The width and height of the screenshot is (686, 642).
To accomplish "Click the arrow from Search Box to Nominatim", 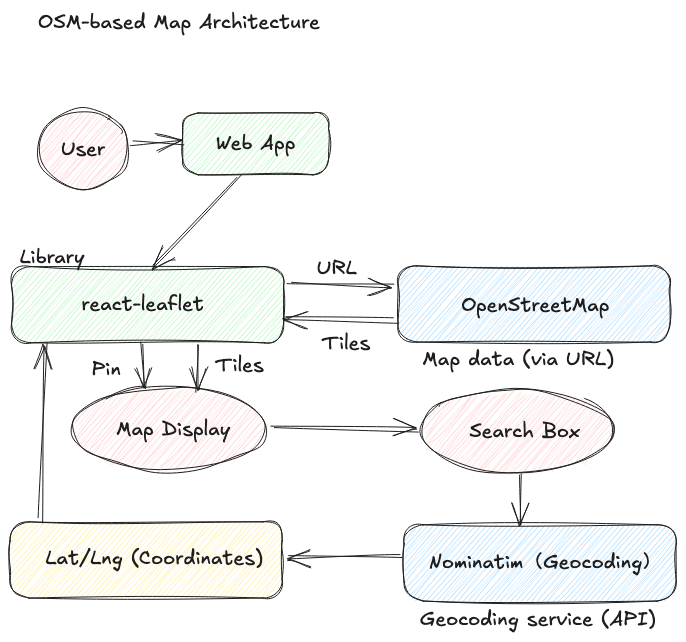I will point(520,500).
